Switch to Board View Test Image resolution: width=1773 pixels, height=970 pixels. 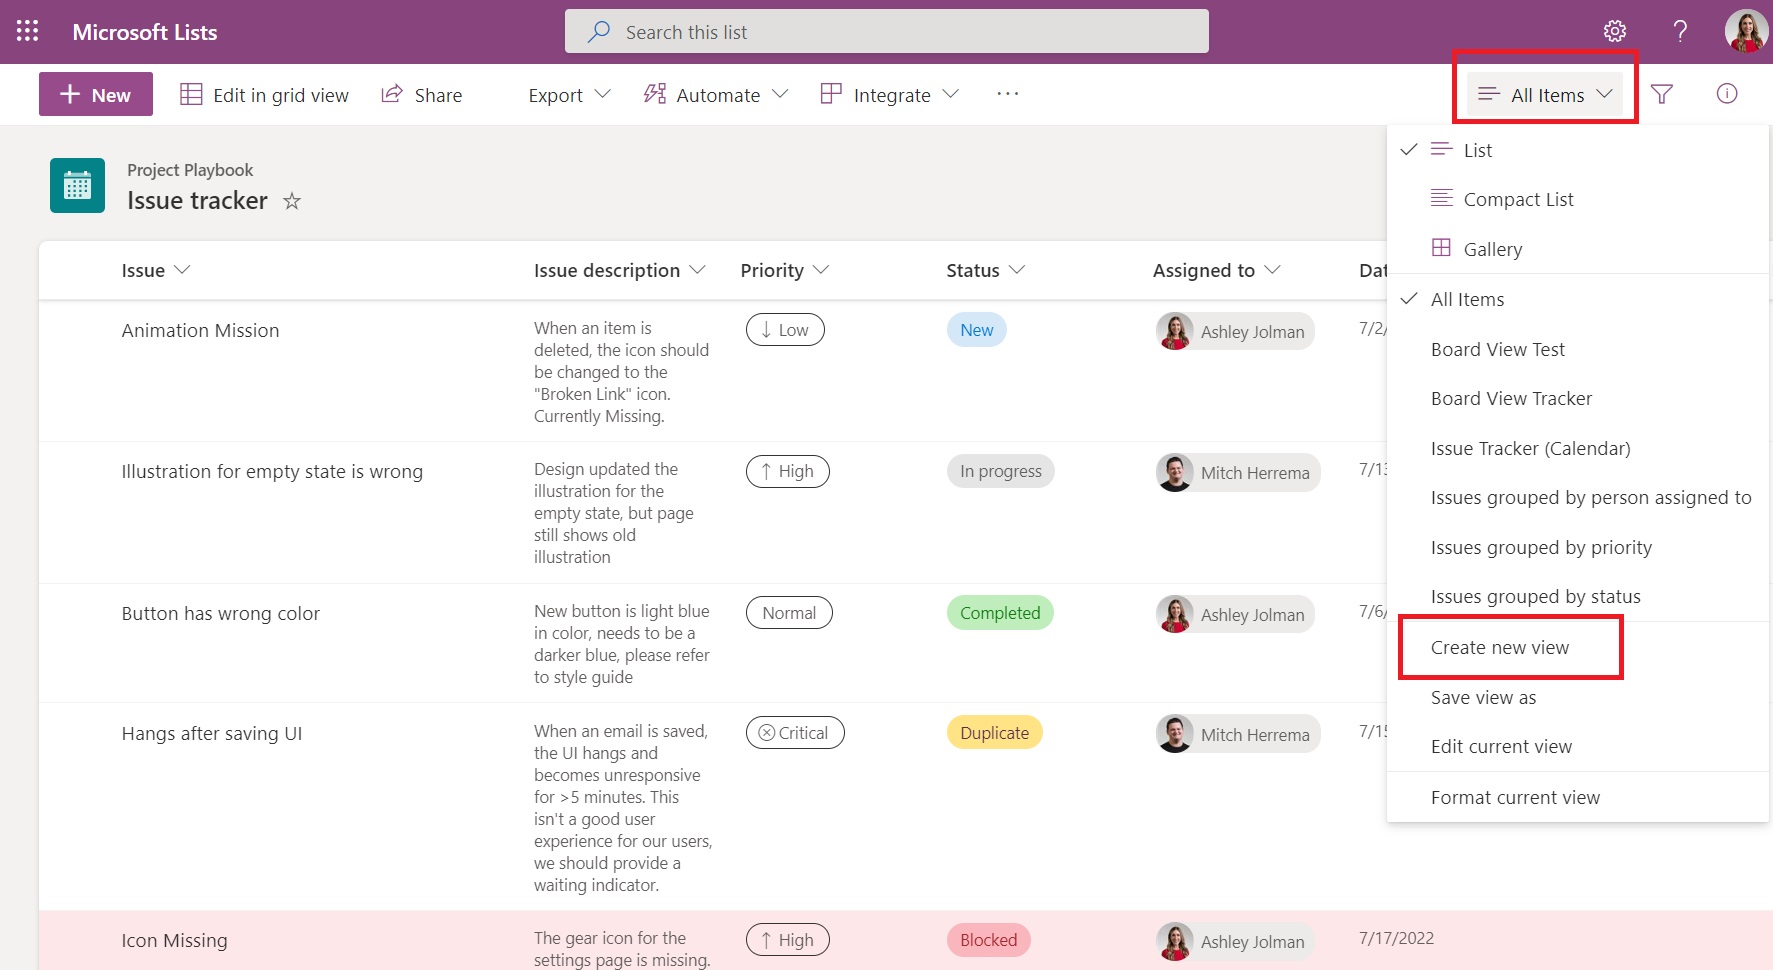click(1578, 349)
